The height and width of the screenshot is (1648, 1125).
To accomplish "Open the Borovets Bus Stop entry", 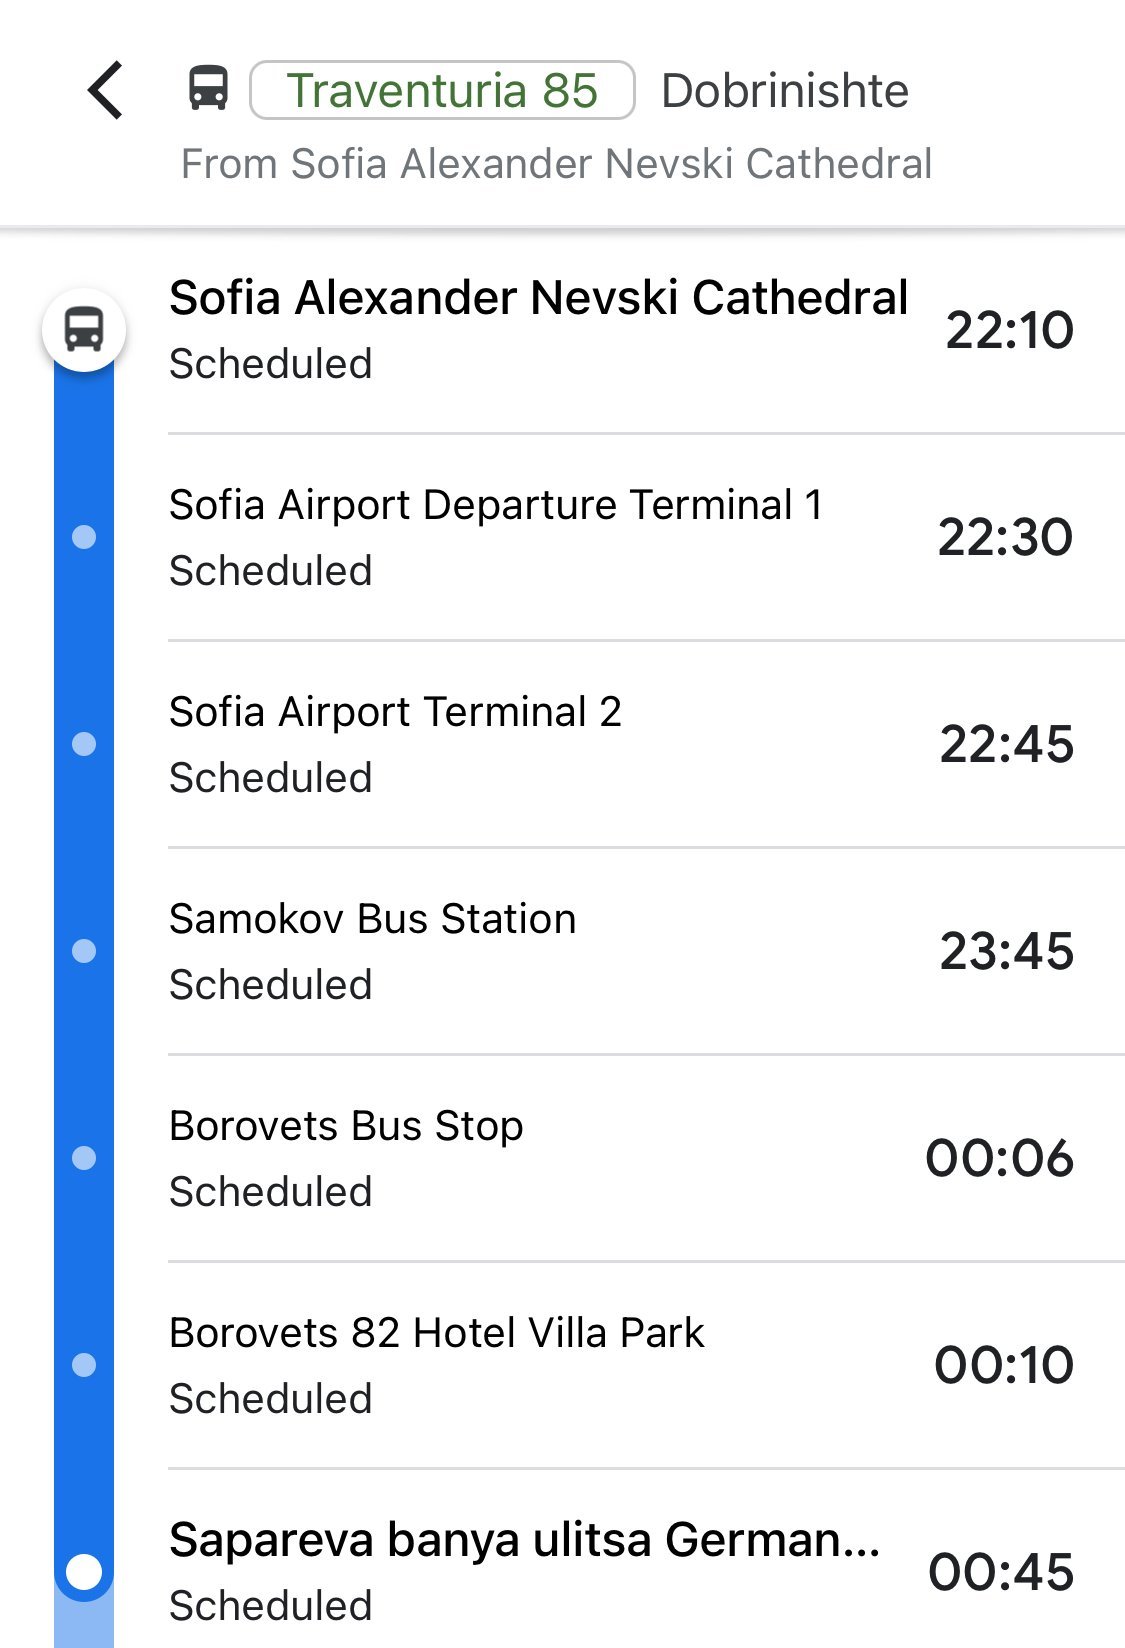I will pyautogui.click(x=346, y=1126).
